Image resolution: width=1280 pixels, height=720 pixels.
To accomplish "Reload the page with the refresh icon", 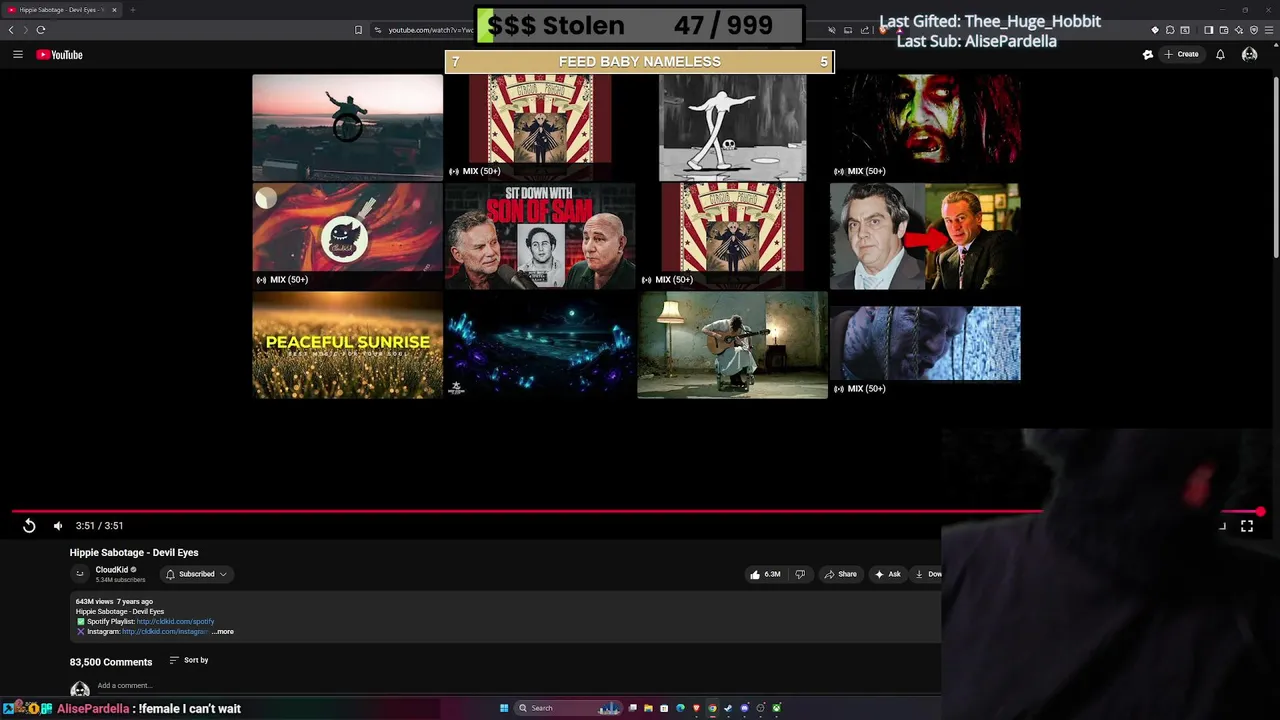I will pyautogui.click(x=40, y=30).
